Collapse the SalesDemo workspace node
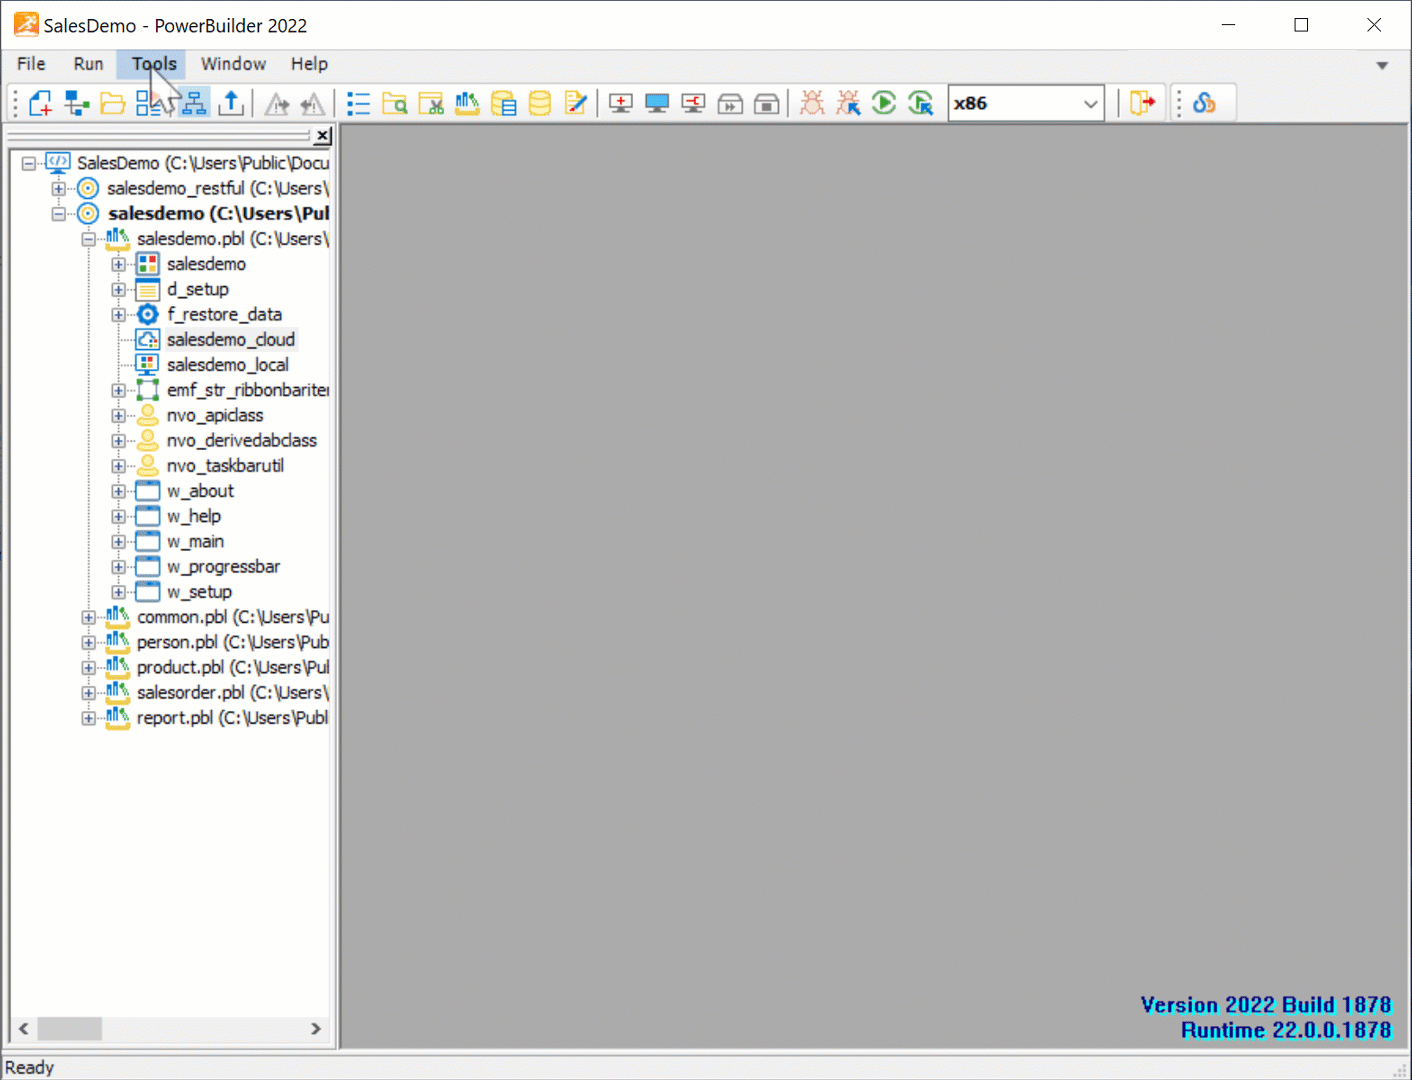This screenshot has height=1080, width=1412. (x=29, y=163)
